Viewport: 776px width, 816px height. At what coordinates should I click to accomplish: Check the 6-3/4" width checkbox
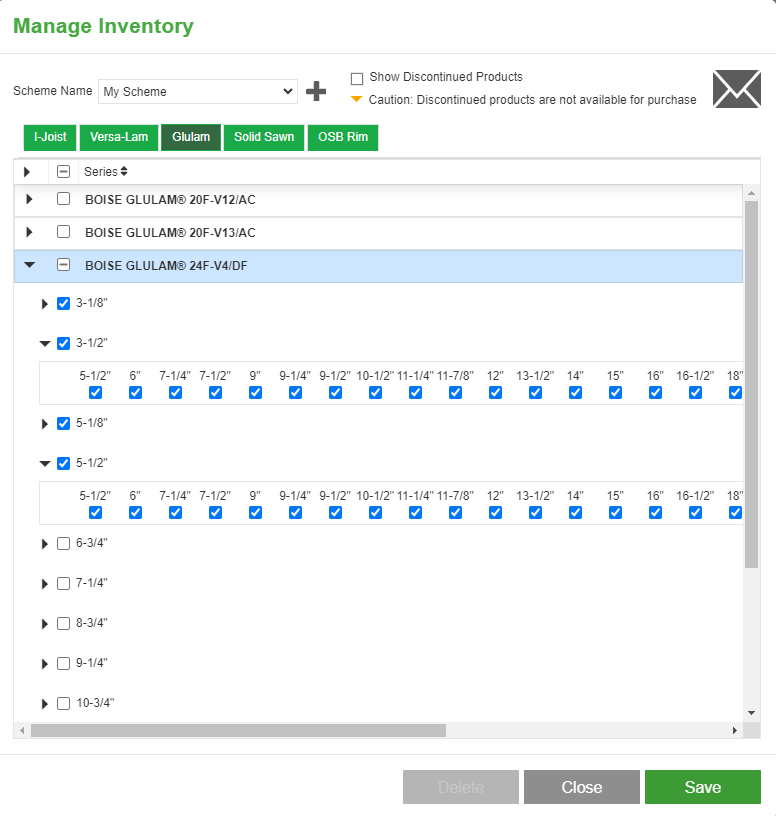(63, 543)
